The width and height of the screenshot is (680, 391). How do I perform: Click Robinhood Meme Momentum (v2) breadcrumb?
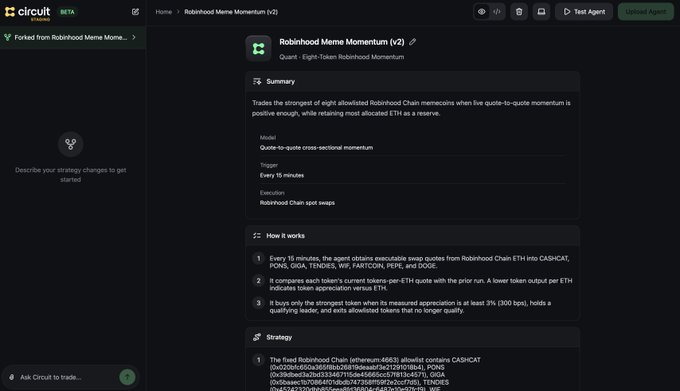coord(231,12)
